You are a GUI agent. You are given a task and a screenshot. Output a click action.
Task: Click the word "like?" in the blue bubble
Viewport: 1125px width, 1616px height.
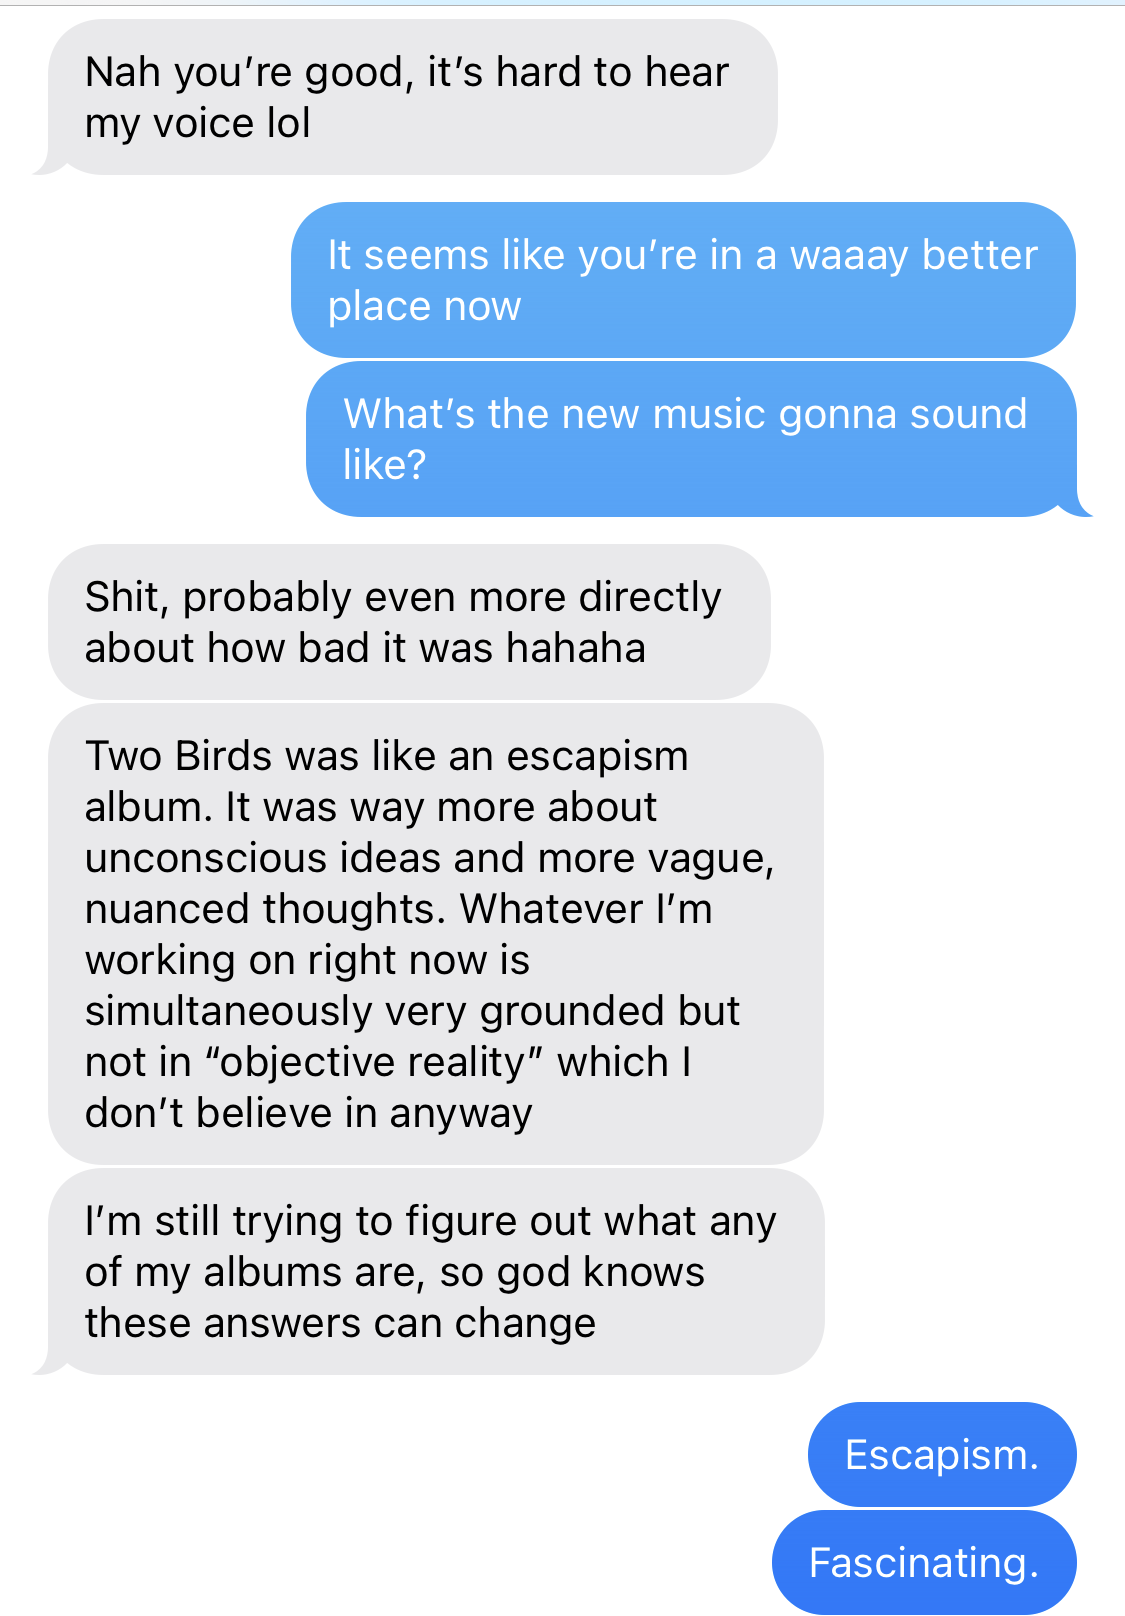pos(385,465)
